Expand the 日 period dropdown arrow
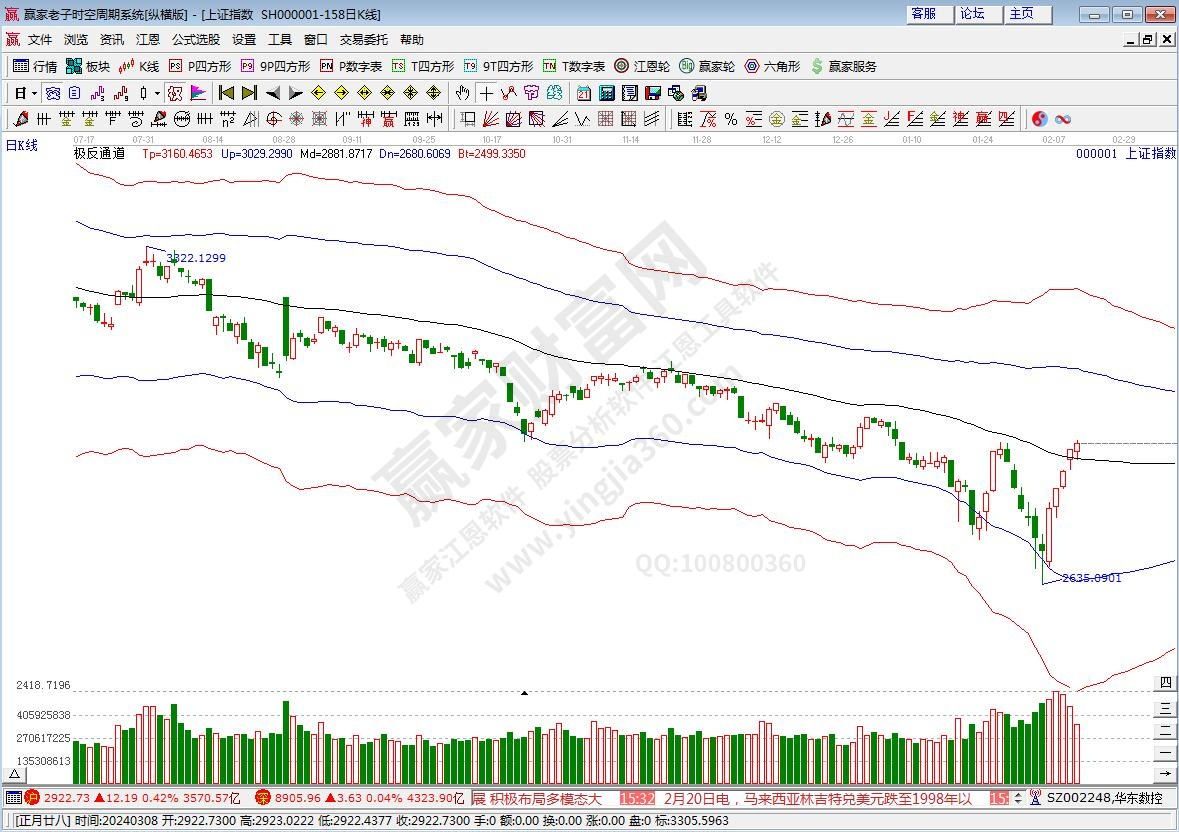 pyautogui.click(x=34, y=93)
